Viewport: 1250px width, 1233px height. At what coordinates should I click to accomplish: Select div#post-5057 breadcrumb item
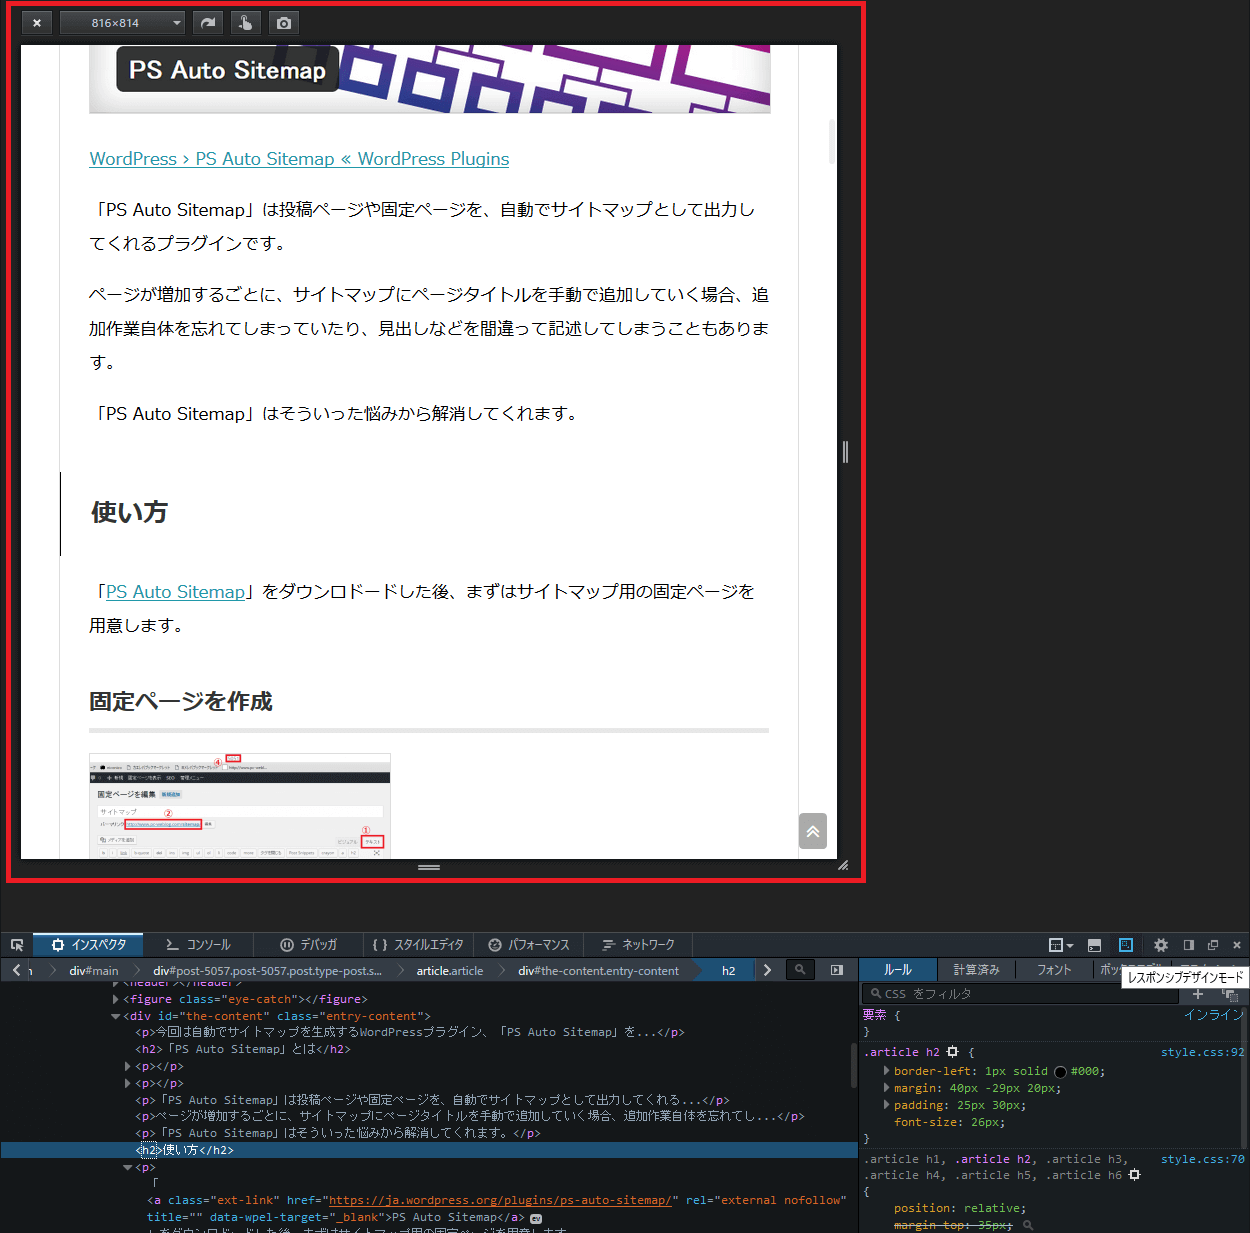tap(267, 971)
